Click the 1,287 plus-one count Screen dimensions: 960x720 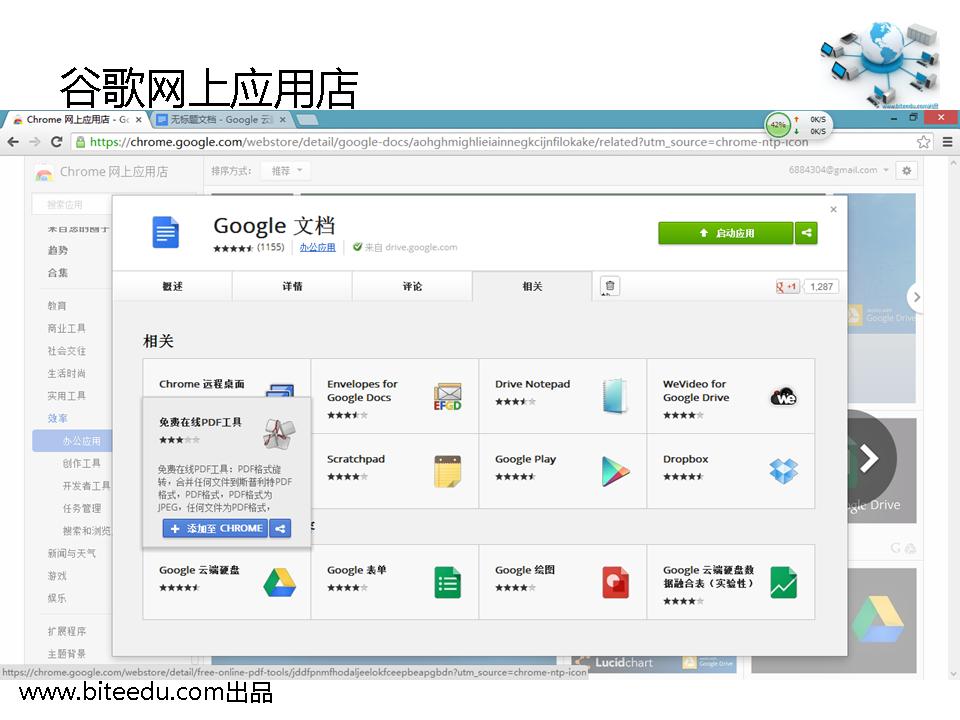click(821, 287)
